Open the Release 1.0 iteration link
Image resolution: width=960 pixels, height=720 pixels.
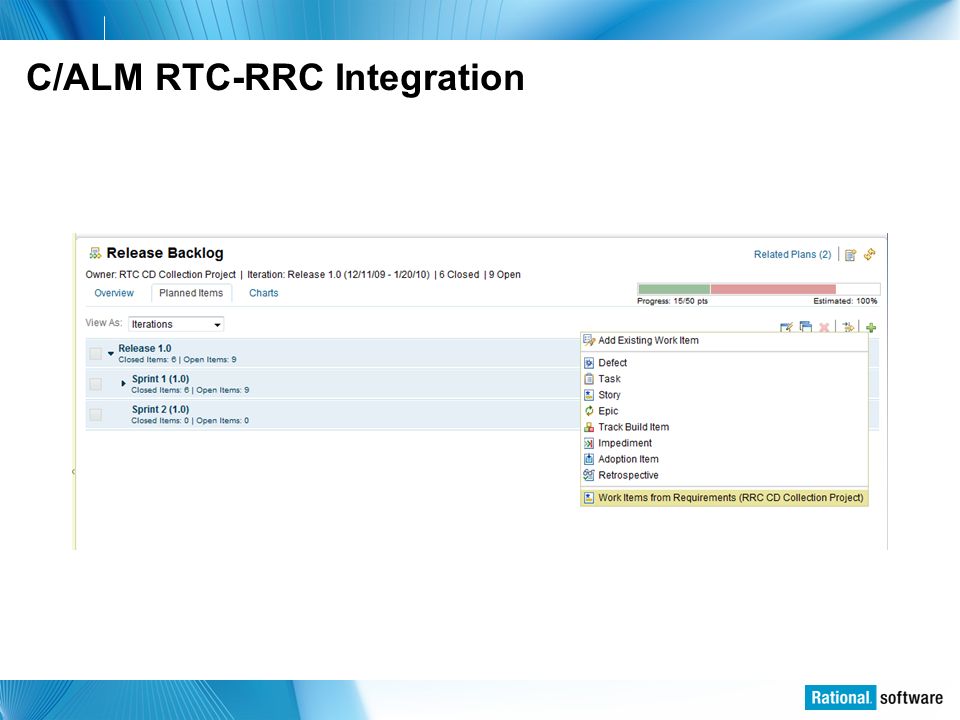(144, 348)
